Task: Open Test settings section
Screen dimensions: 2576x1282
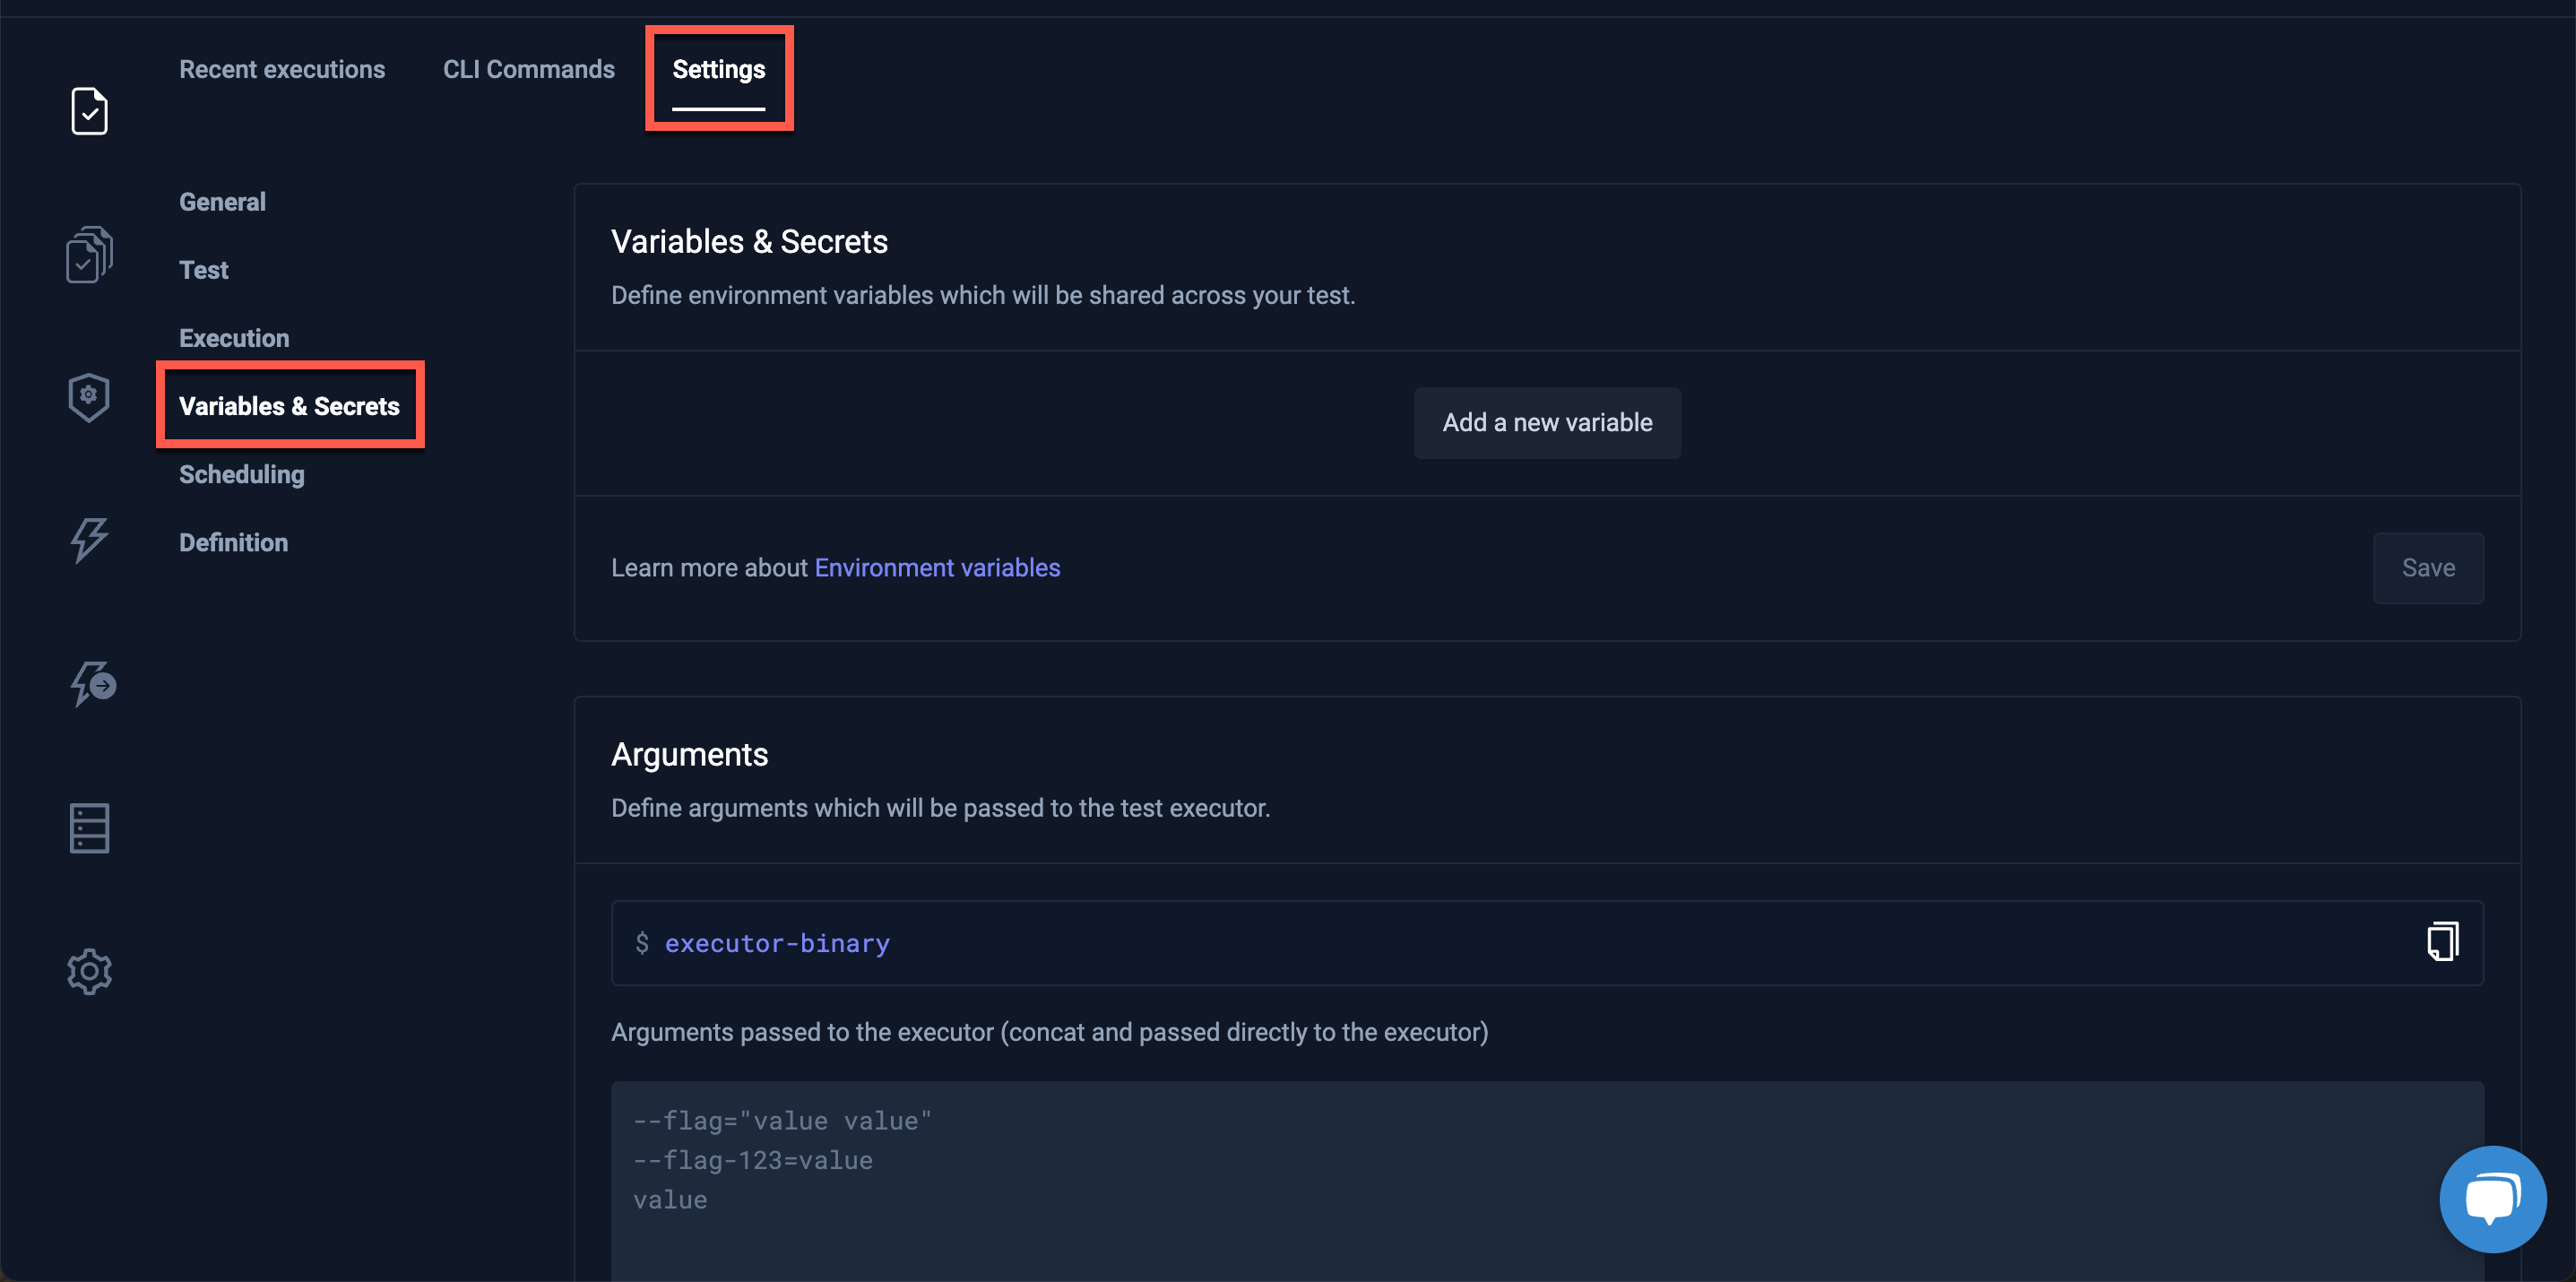Action: click(x=204, y=270)
